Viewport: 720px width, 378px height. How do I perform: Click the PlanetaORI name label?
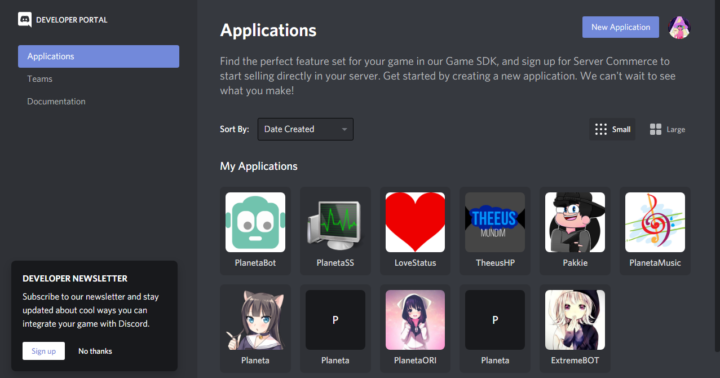[415, 361]
